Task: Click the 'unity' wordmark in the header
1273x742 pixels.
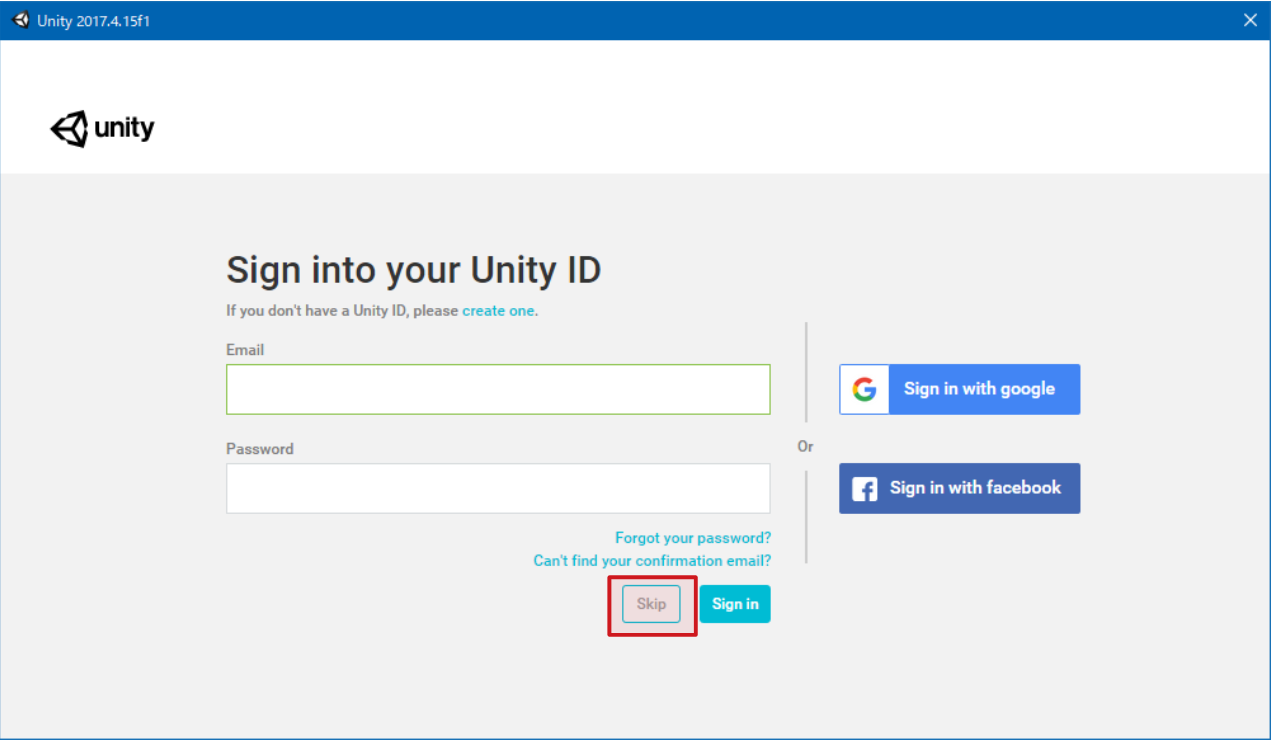Action: pyautogui.click(x=124, y=129)
